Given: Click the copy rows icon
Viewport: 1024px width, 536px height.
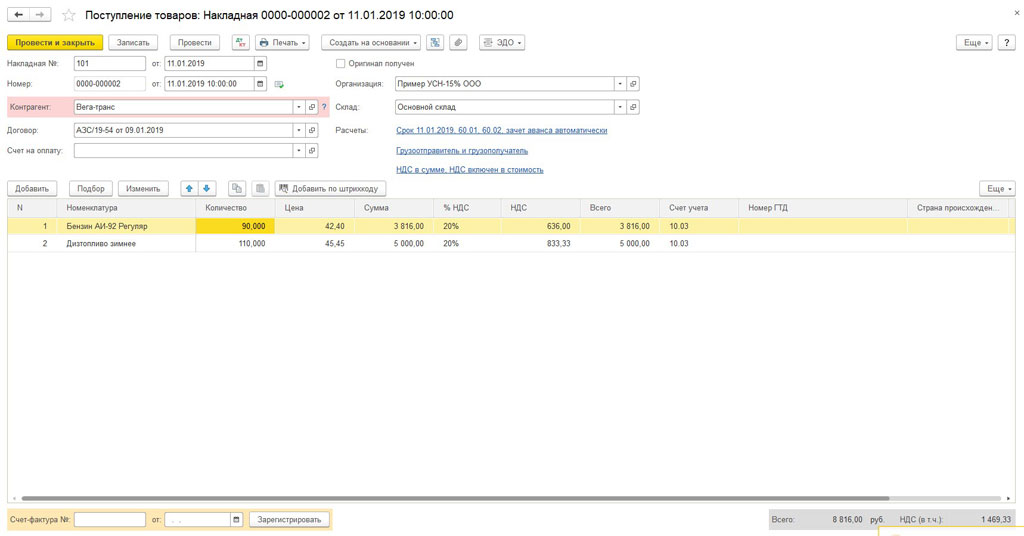Looking at the screenshot, I should tap(237, 188).
